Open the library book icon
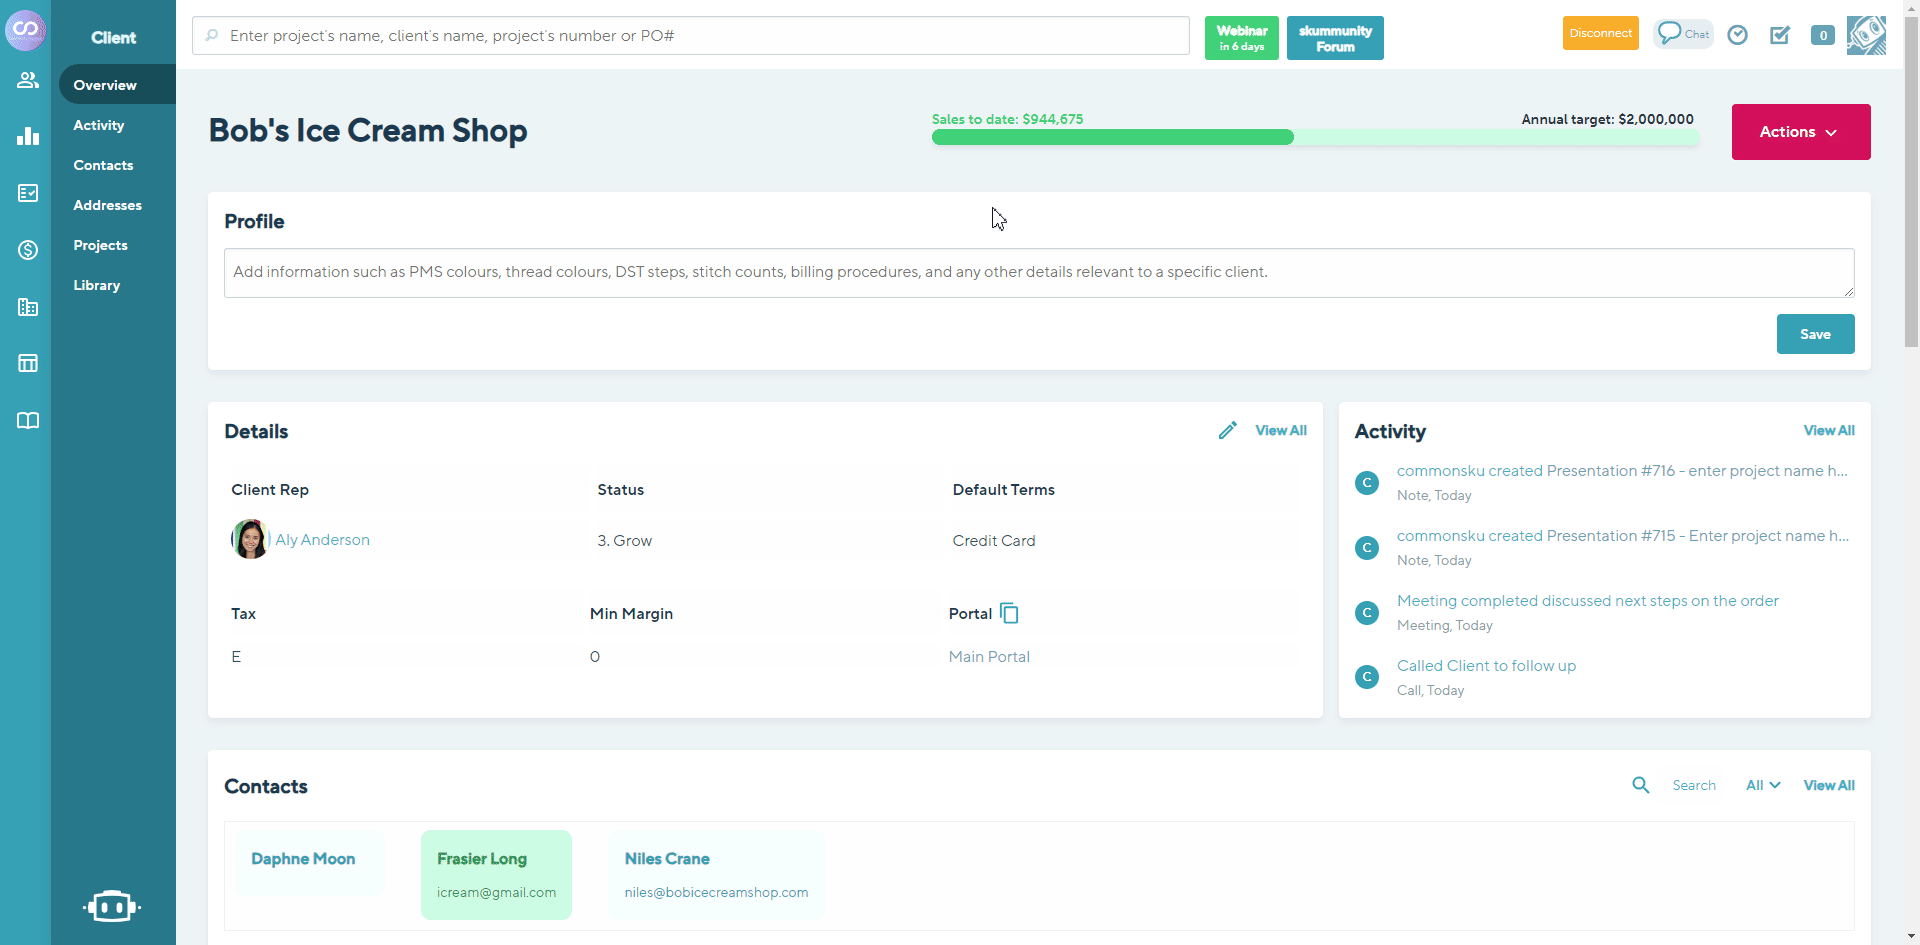This screenshot has width=1920, height=945. [x=27, y=421]
